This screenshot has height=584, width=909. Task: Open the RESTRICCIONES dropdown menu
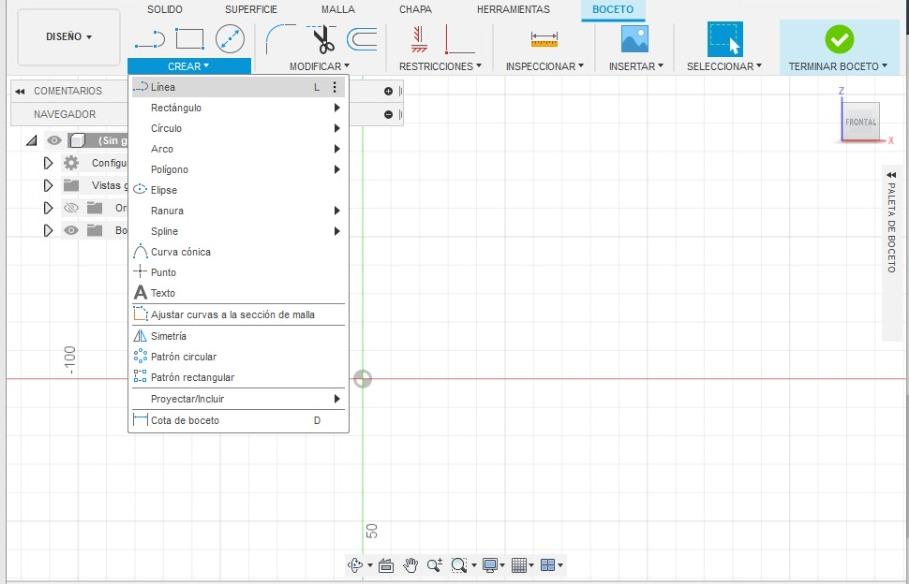[440, 66]
